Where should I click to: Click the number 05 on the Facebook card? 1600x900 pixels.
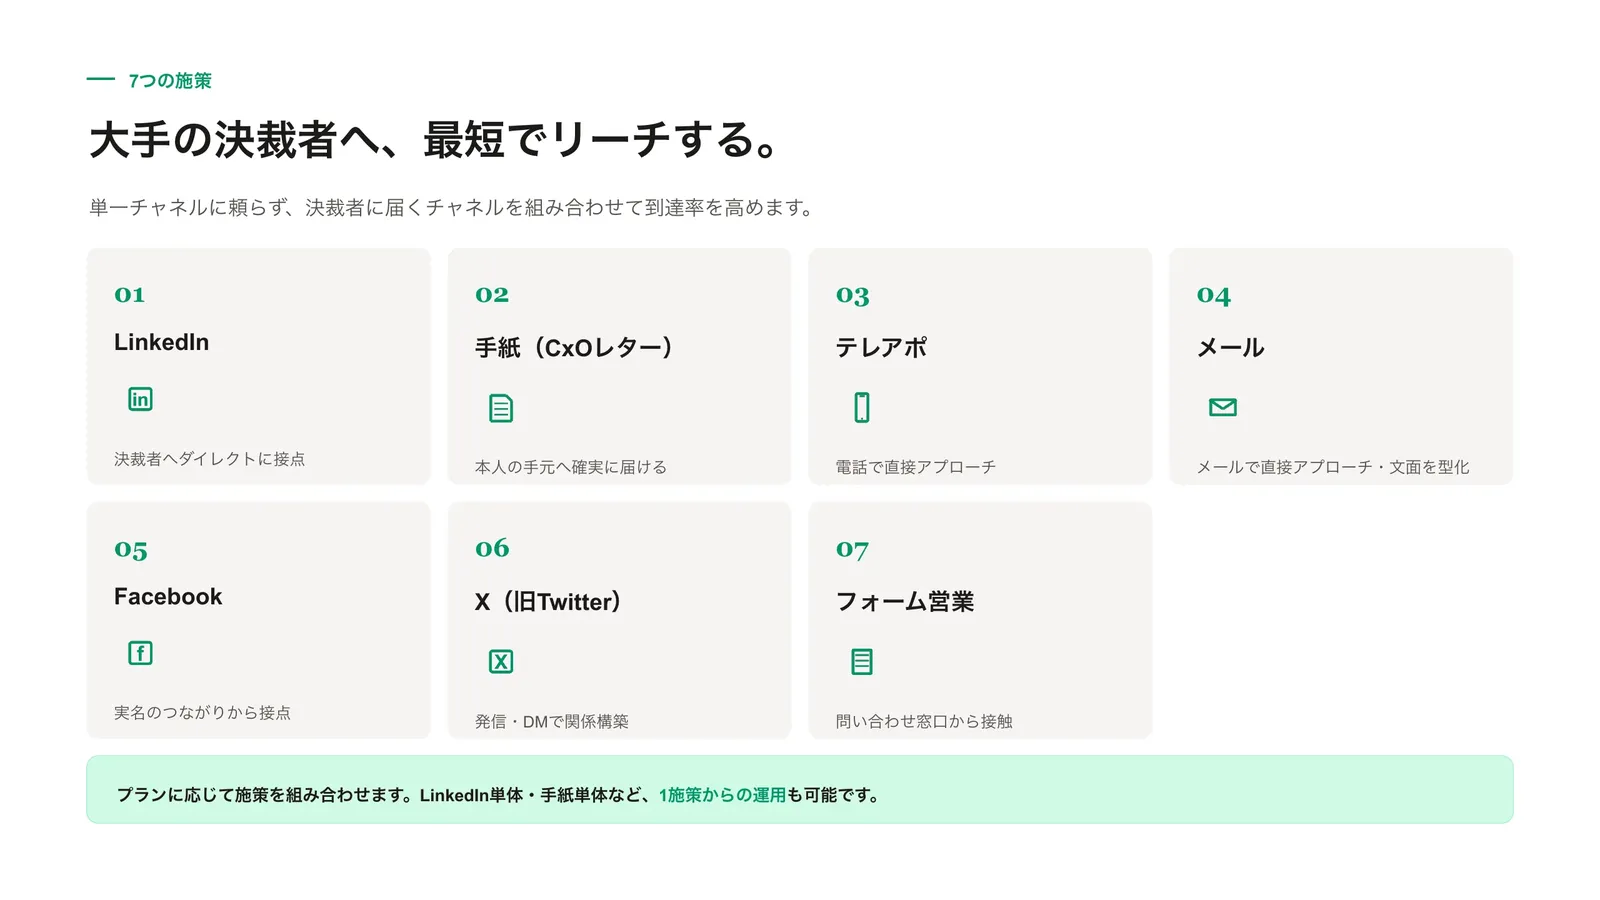[x=131, y=550]
